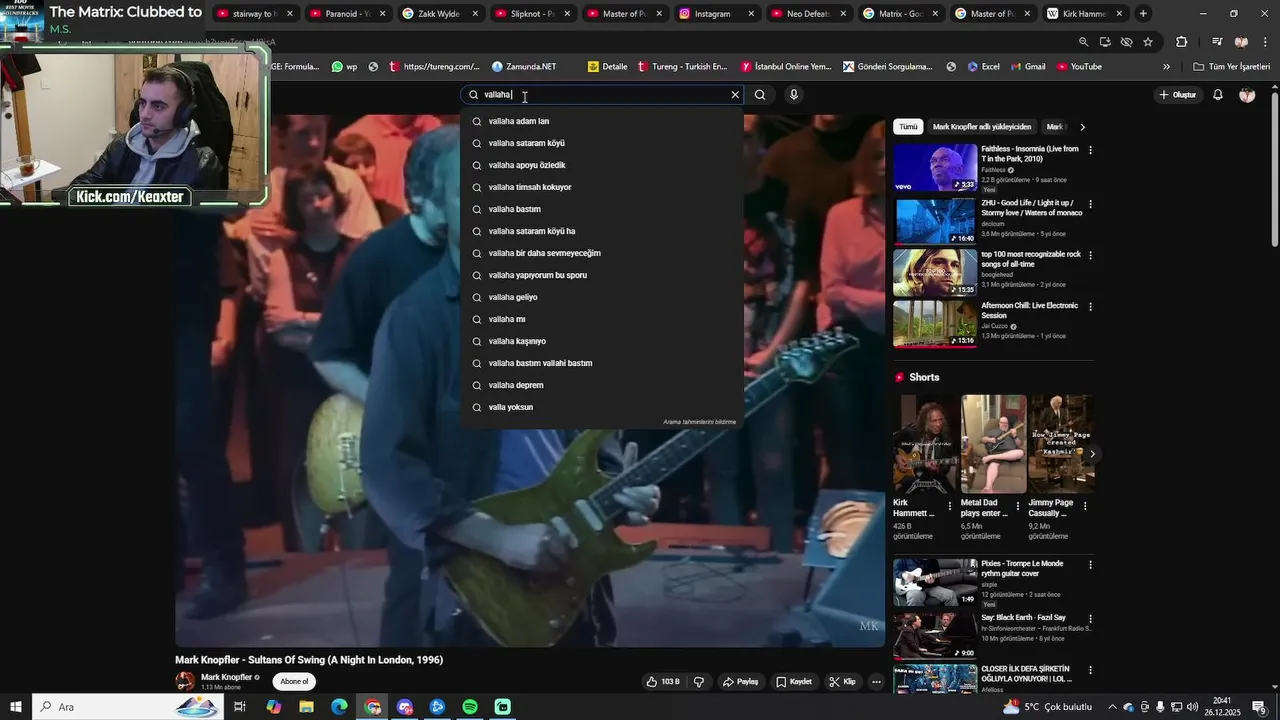
Task: Like the video with thumbs up
Action: (662, 682)
